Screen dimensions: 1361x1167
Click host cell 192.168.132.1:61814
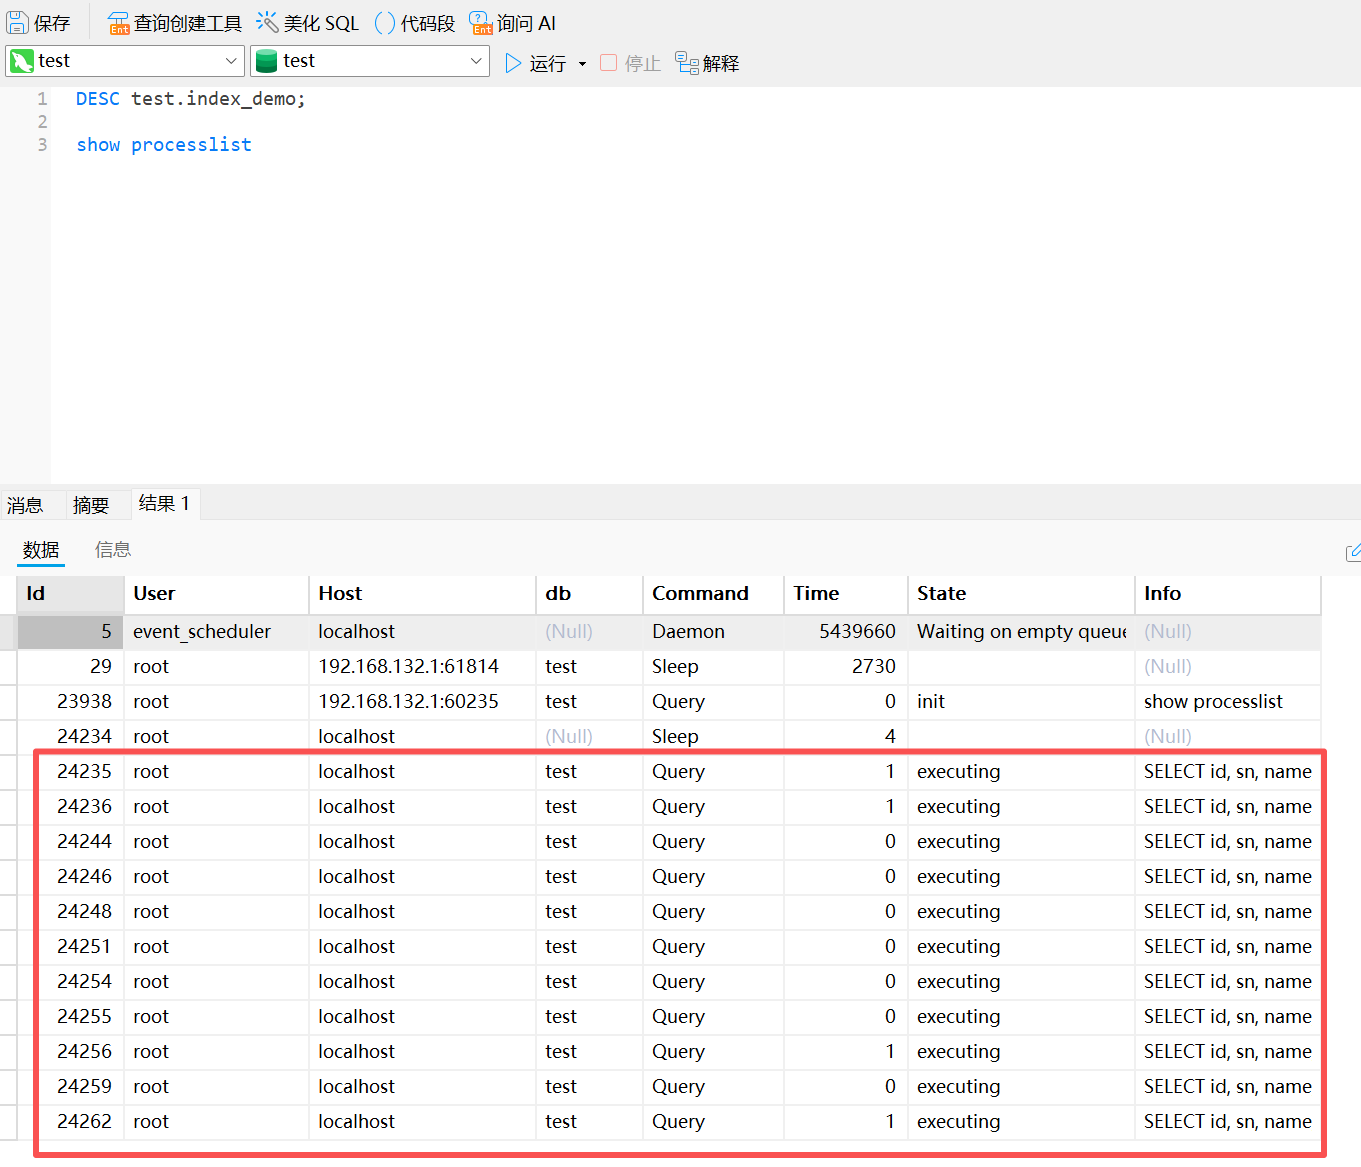(422, 667)
